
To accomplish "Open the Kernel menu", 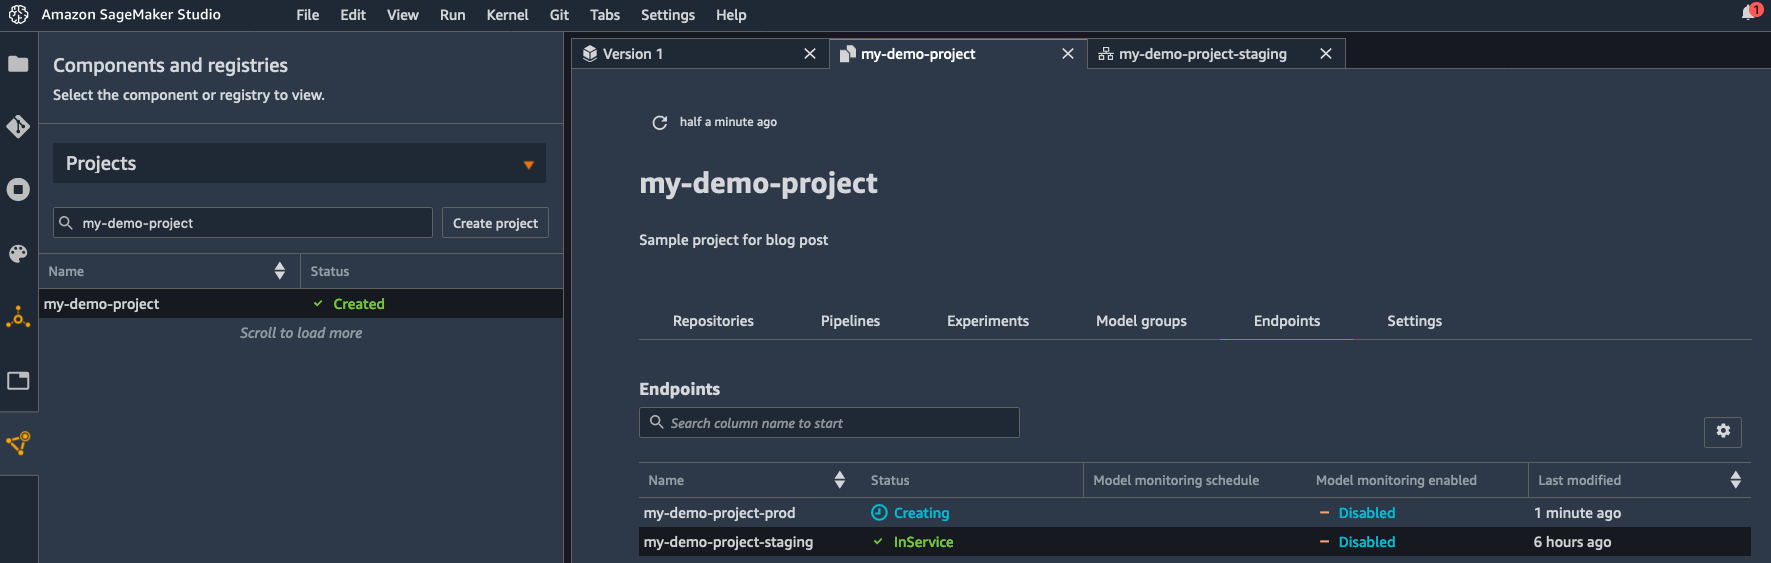I will 508,15.
